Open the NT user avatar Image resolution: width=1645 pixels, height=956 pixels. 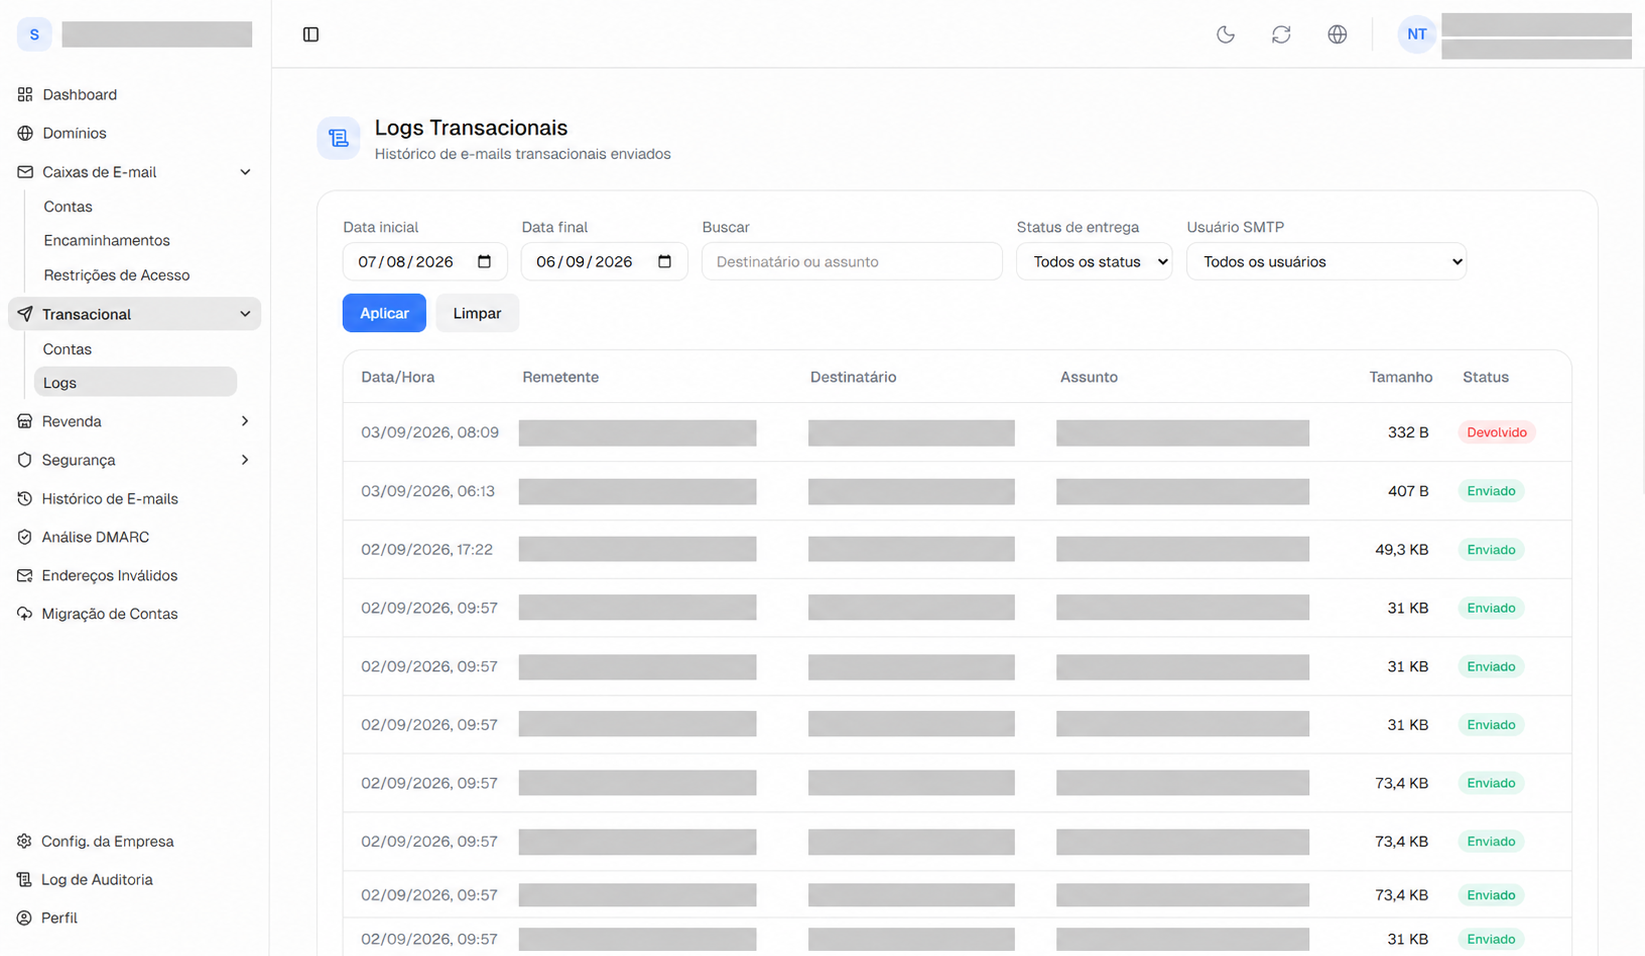click(x=1417, y=34)
